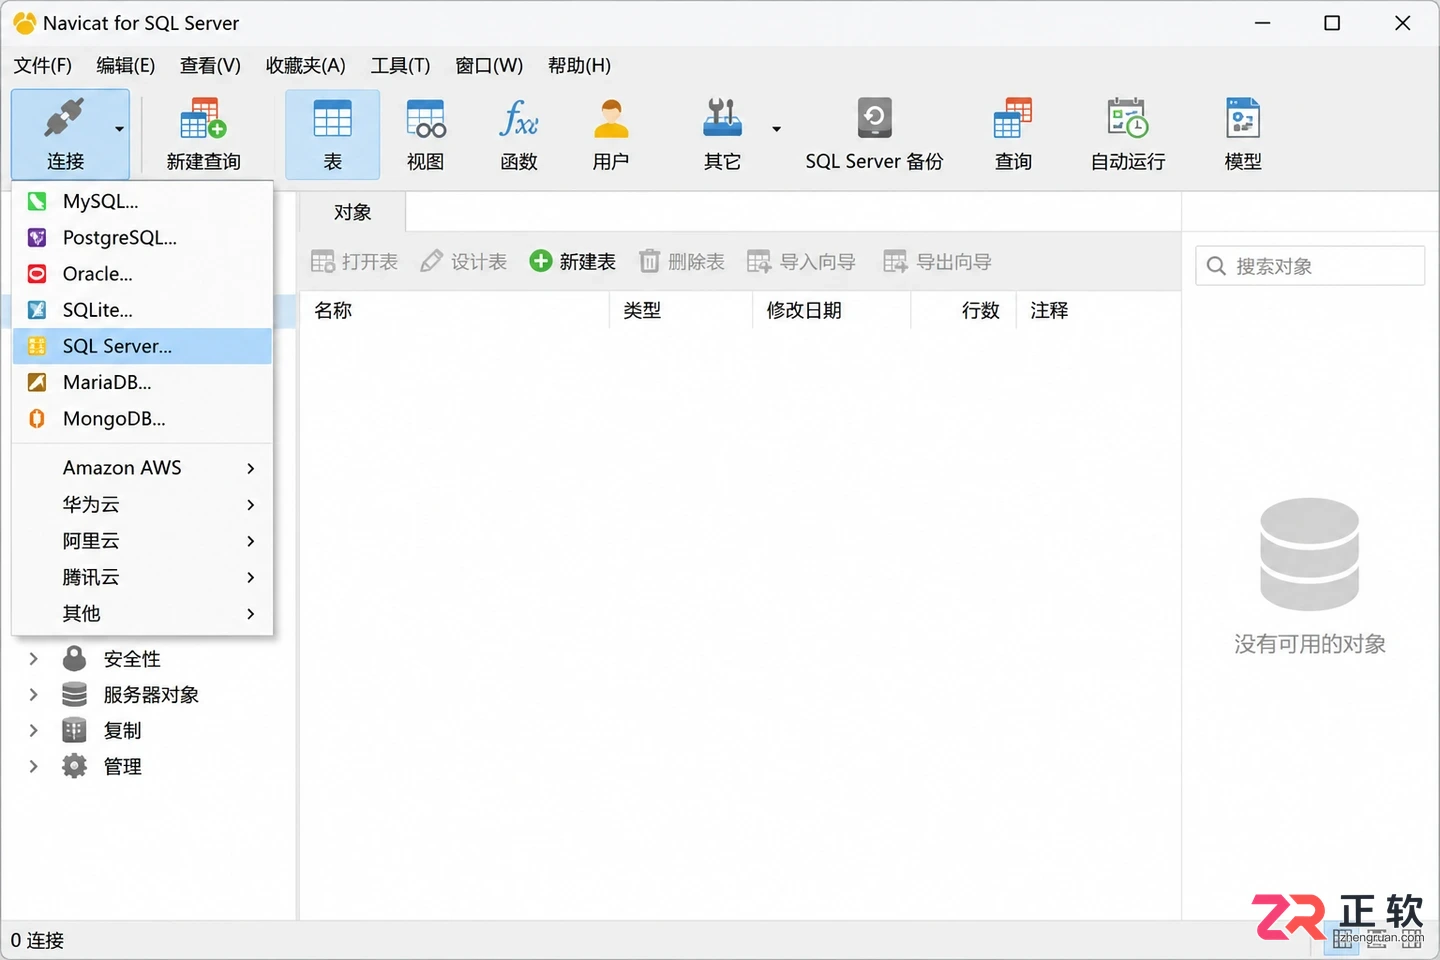This screenshot has height=960, width=1440.
Task: Choose MariaDB... connection entry
Action: click(142, 382)
